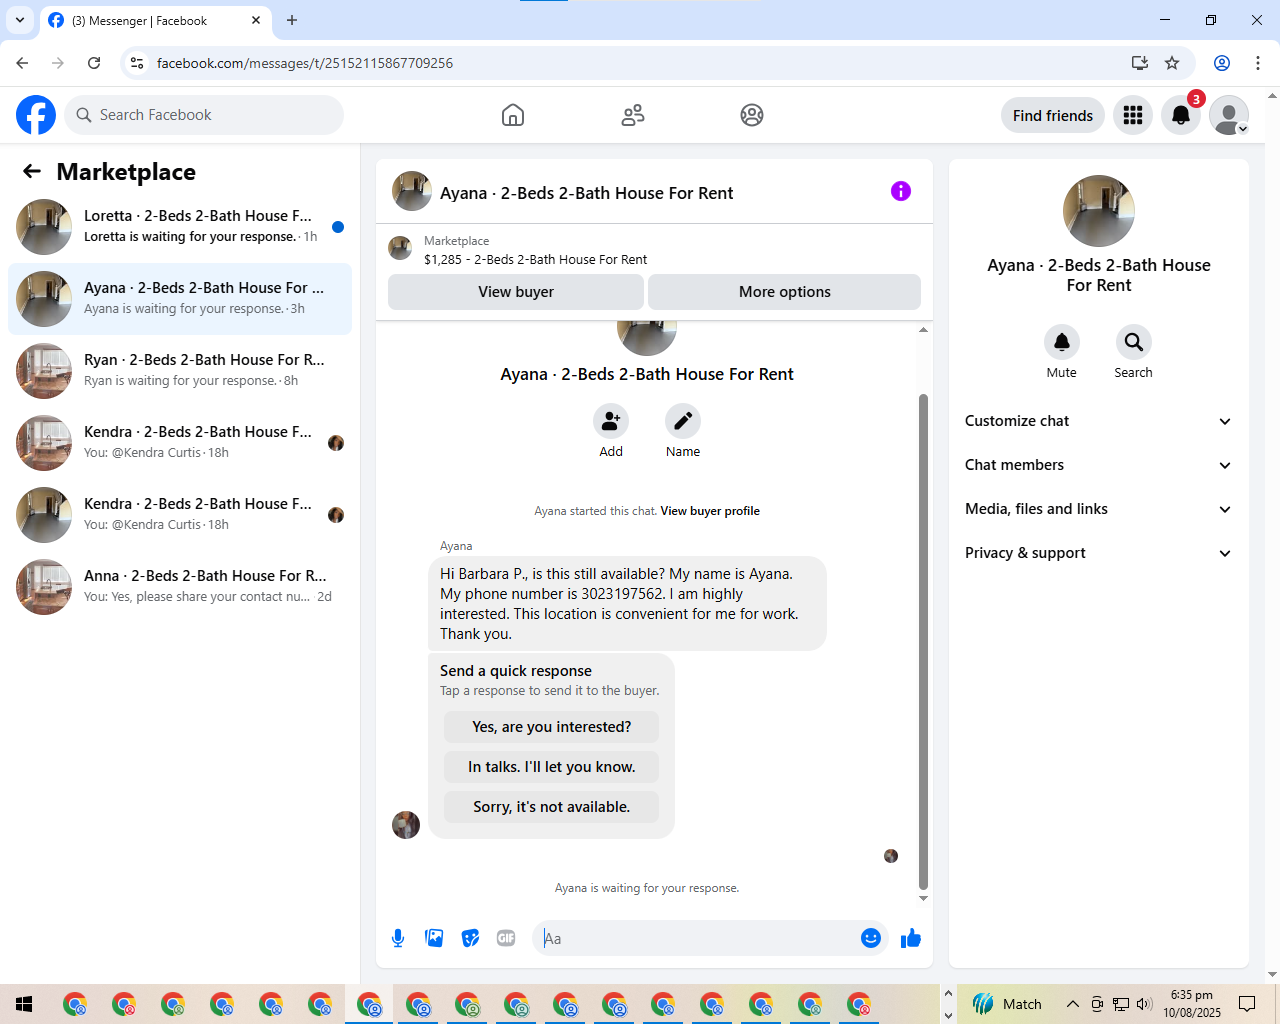Open the Facebook logo home link

point(36,115)
